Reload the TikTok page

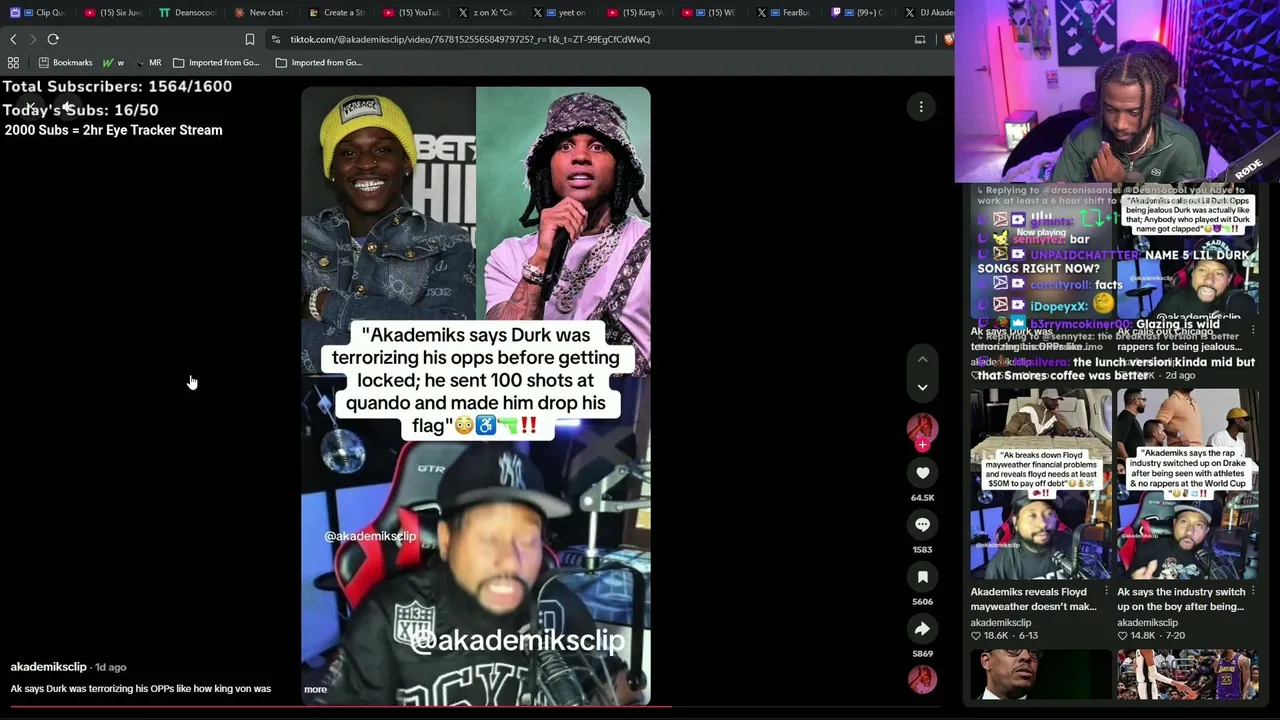coord(53,39)
